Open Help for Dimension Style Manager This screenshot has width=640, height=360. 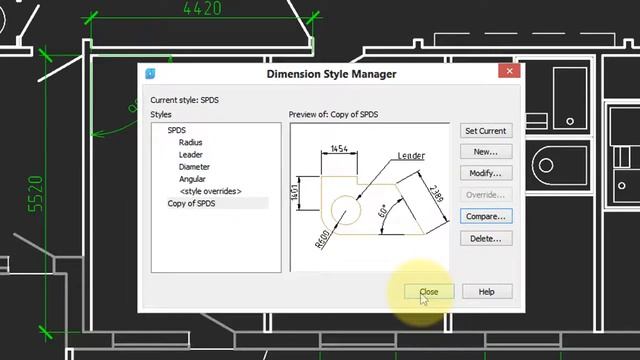487,292
